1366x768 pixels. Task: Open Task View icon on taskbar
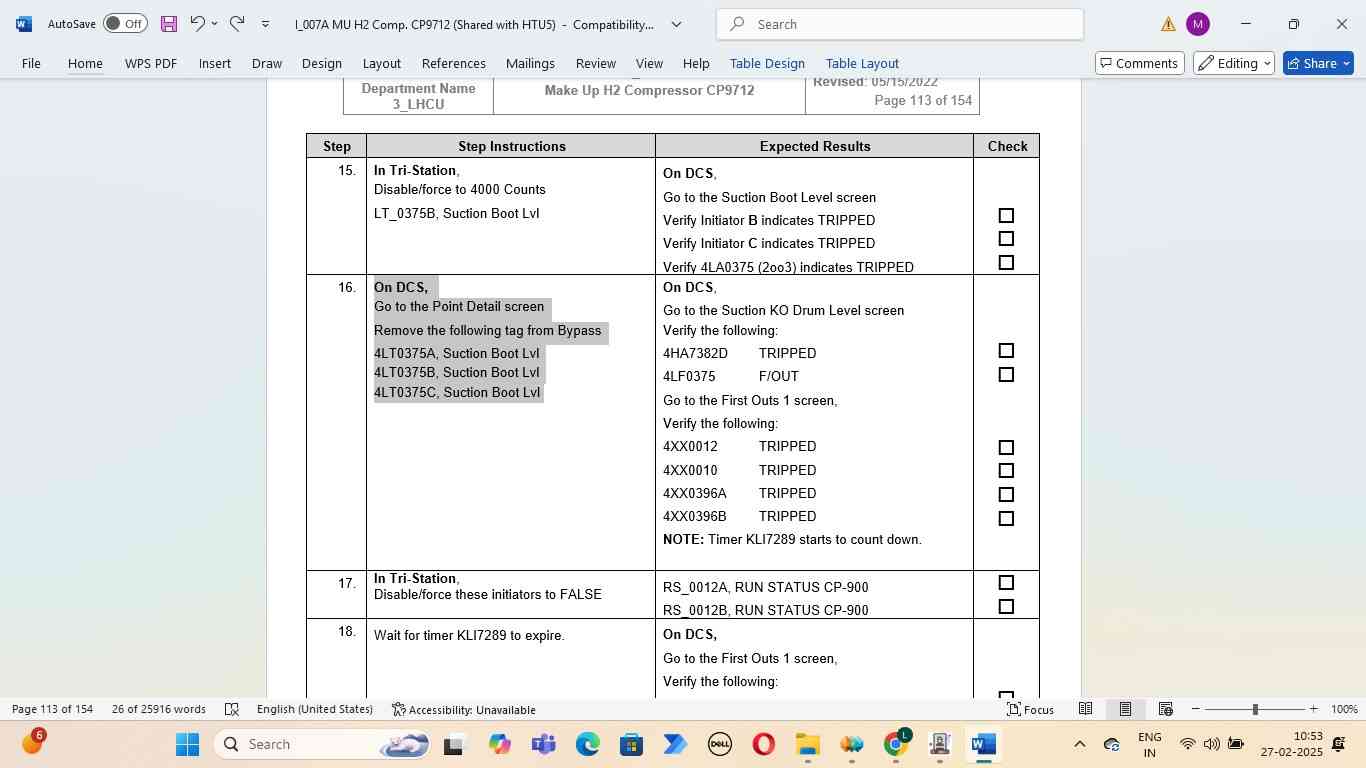click(x=455, y=744)
